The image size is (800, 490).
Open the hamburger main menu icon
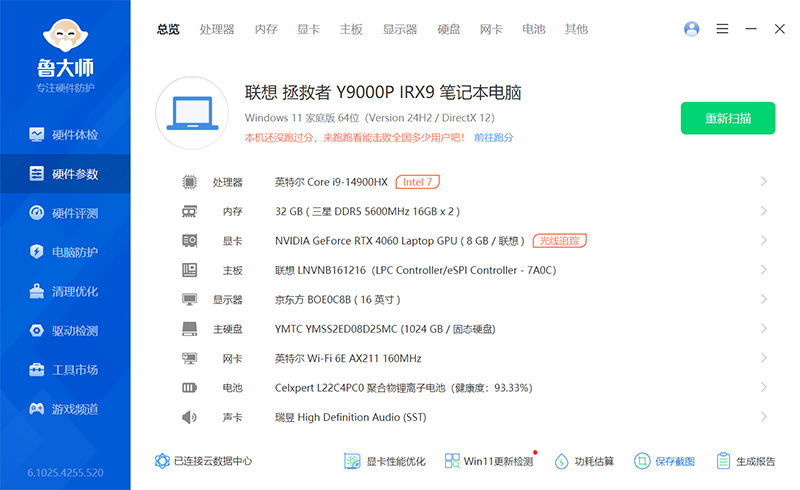[722, 29]
